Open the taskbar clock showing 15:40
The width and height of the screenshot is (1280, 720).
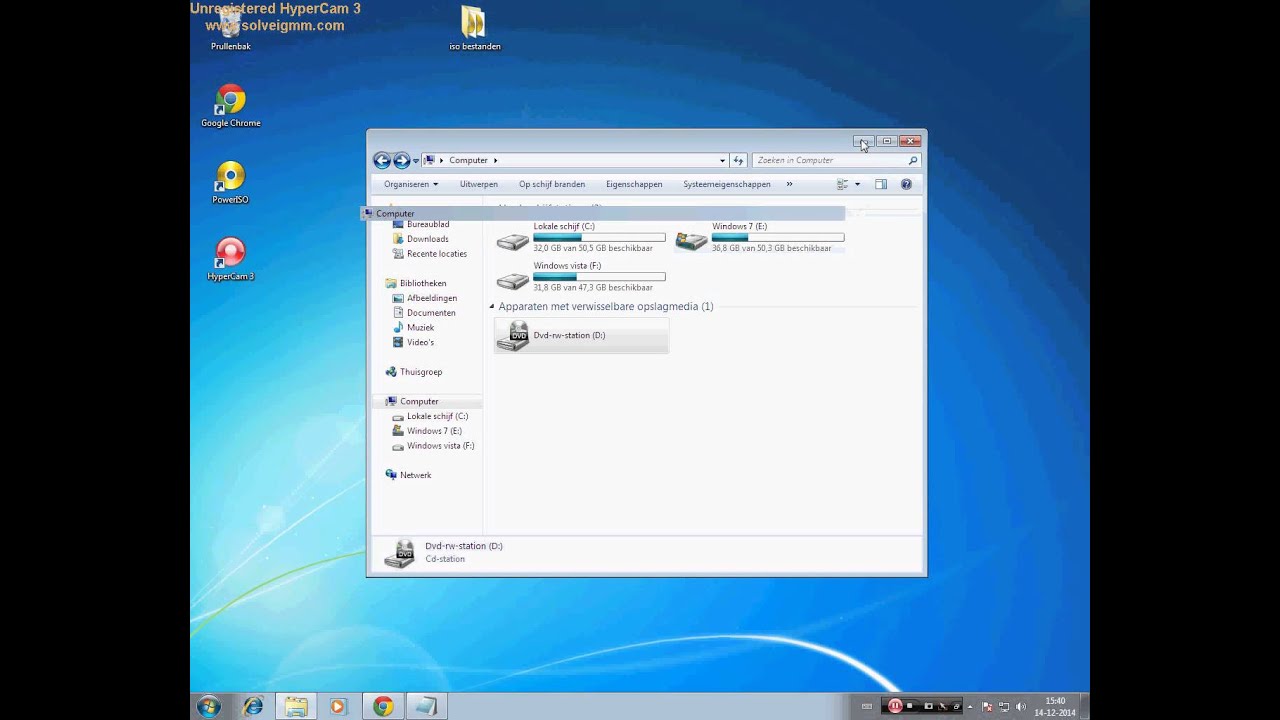coord(1055,706)
